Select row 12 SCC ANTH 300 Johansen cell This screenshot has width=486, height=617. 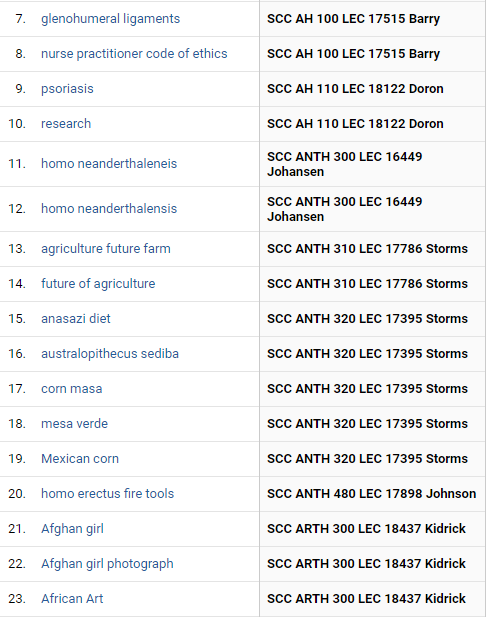pyautogui.click(x=372, y=209)
